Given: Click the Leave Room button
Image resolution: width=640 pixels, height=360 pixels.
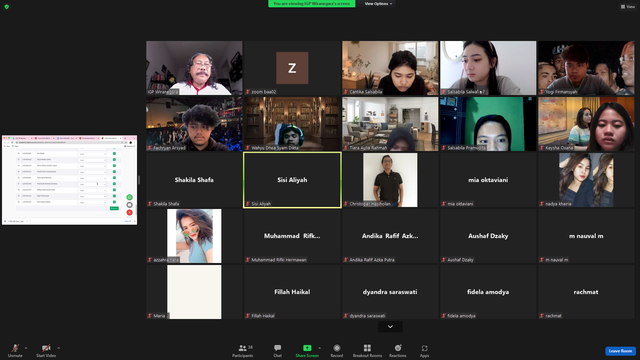Looking at the screenshot, I should [x=620, y=351].
